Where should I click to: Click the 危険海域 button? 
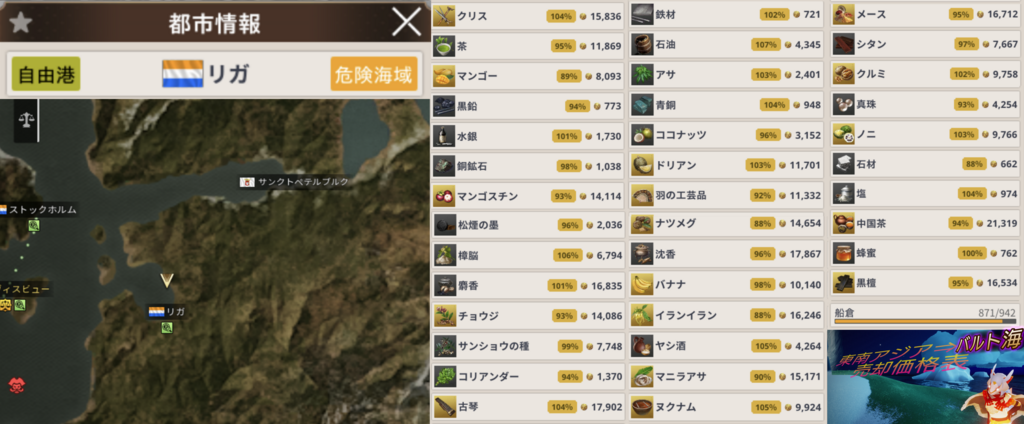(374, 74)
